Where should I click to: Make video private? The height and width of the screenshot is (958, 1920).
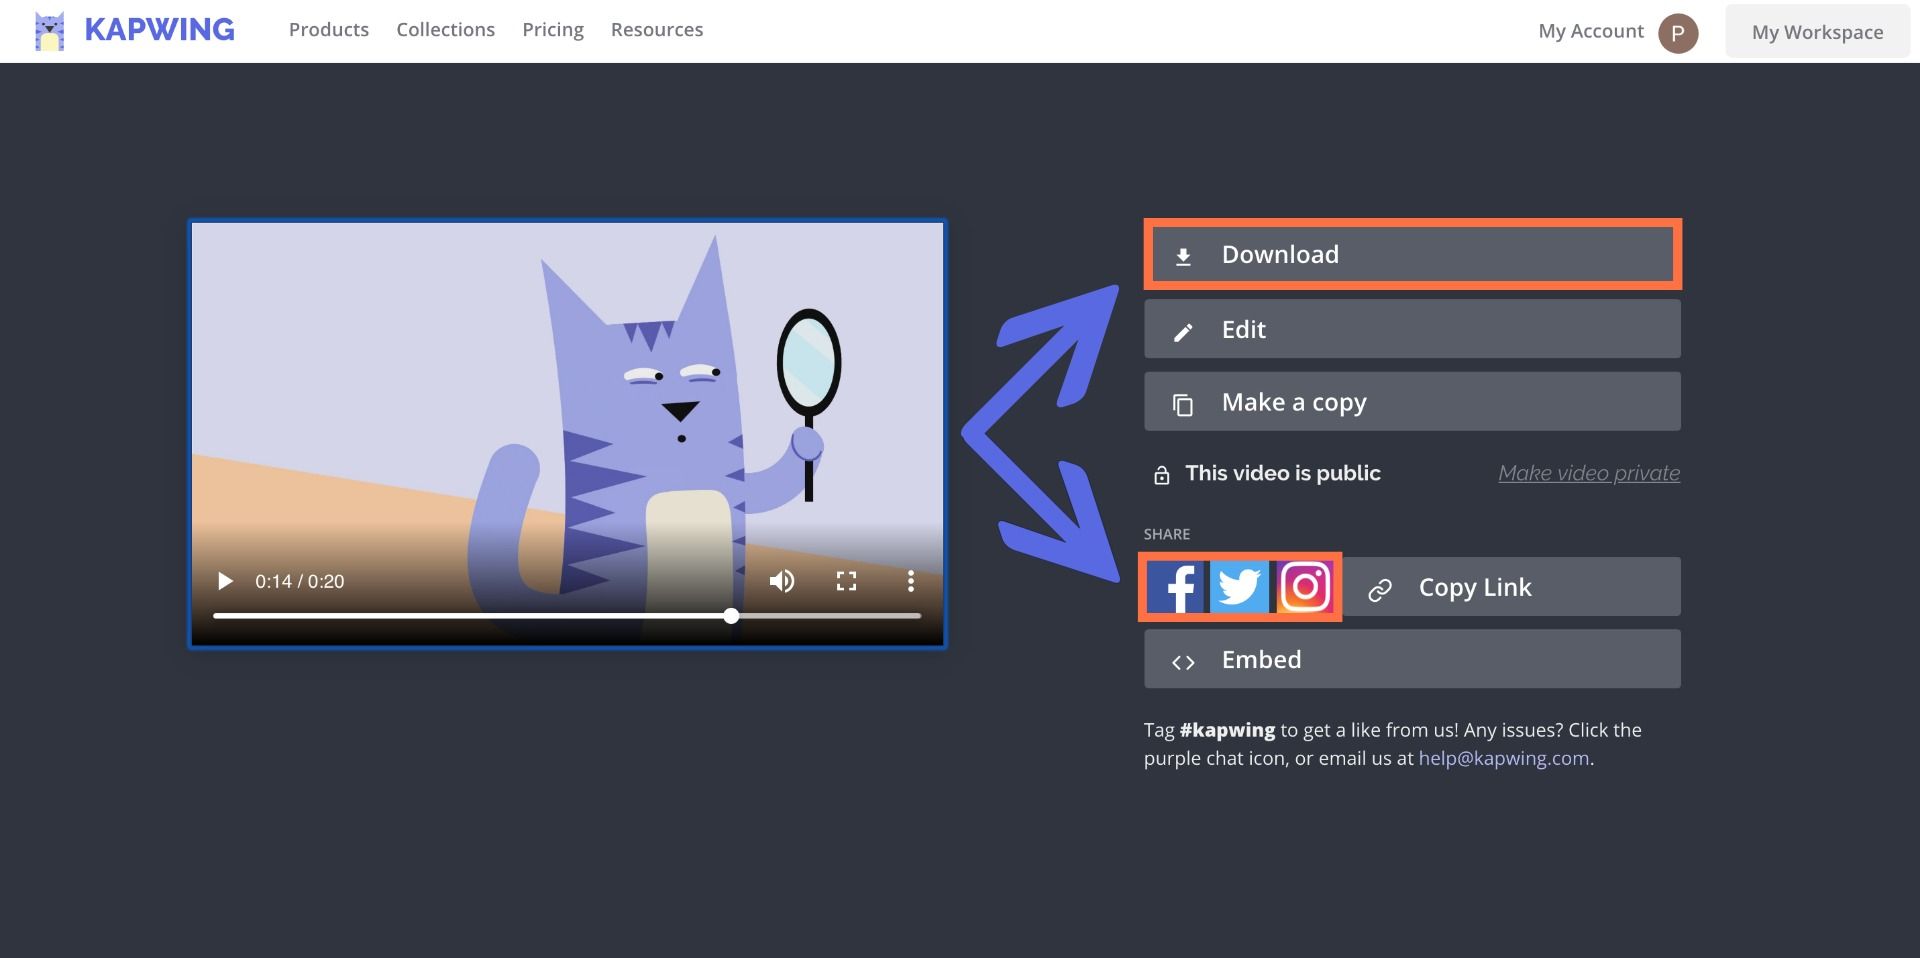[1588, 473]
